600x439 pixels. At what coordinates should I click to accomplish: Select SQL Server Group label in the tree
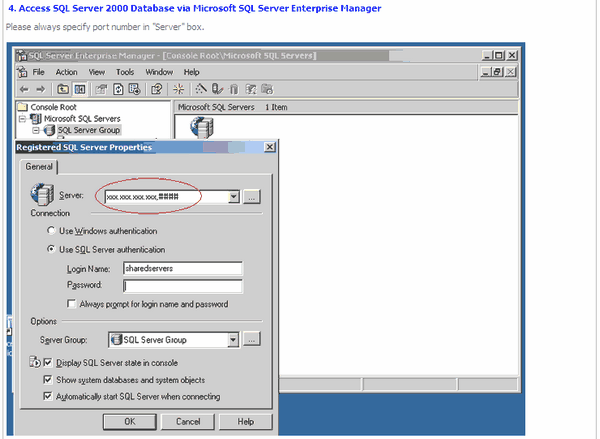(x=89, y=130)
